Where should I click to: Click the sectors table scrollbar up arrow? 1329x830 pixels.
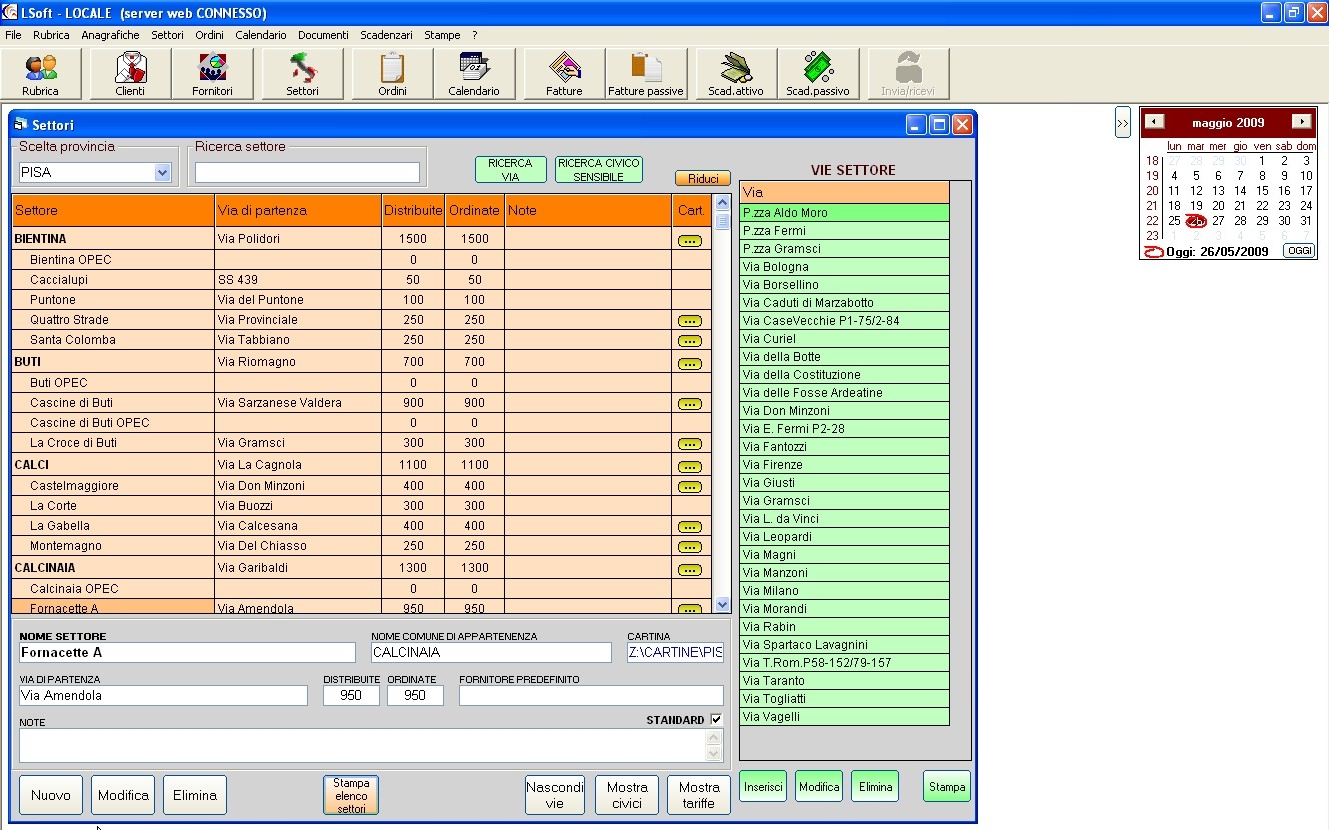[722, 203]
